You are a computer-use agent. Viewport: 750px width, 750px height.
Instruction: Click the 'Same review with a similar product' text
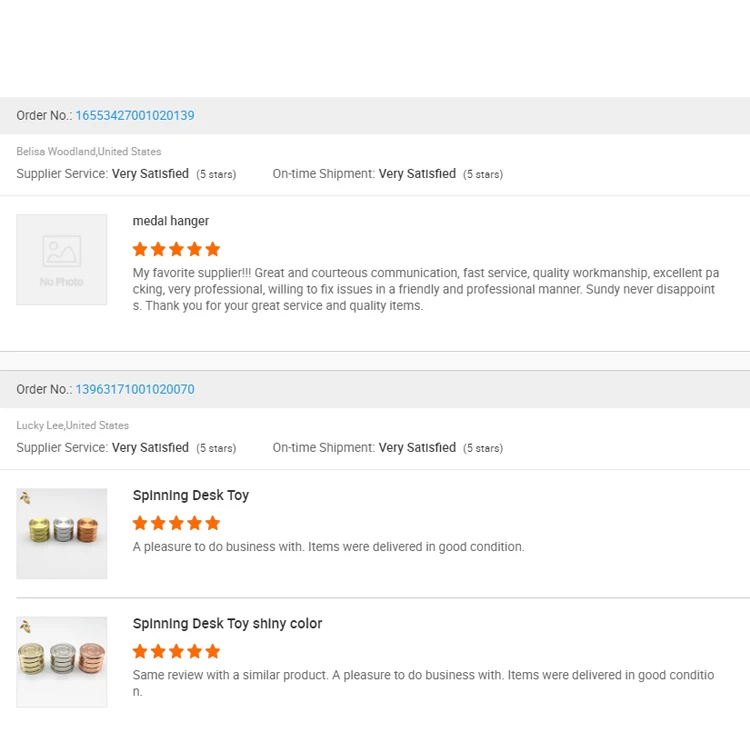(423, 682)
